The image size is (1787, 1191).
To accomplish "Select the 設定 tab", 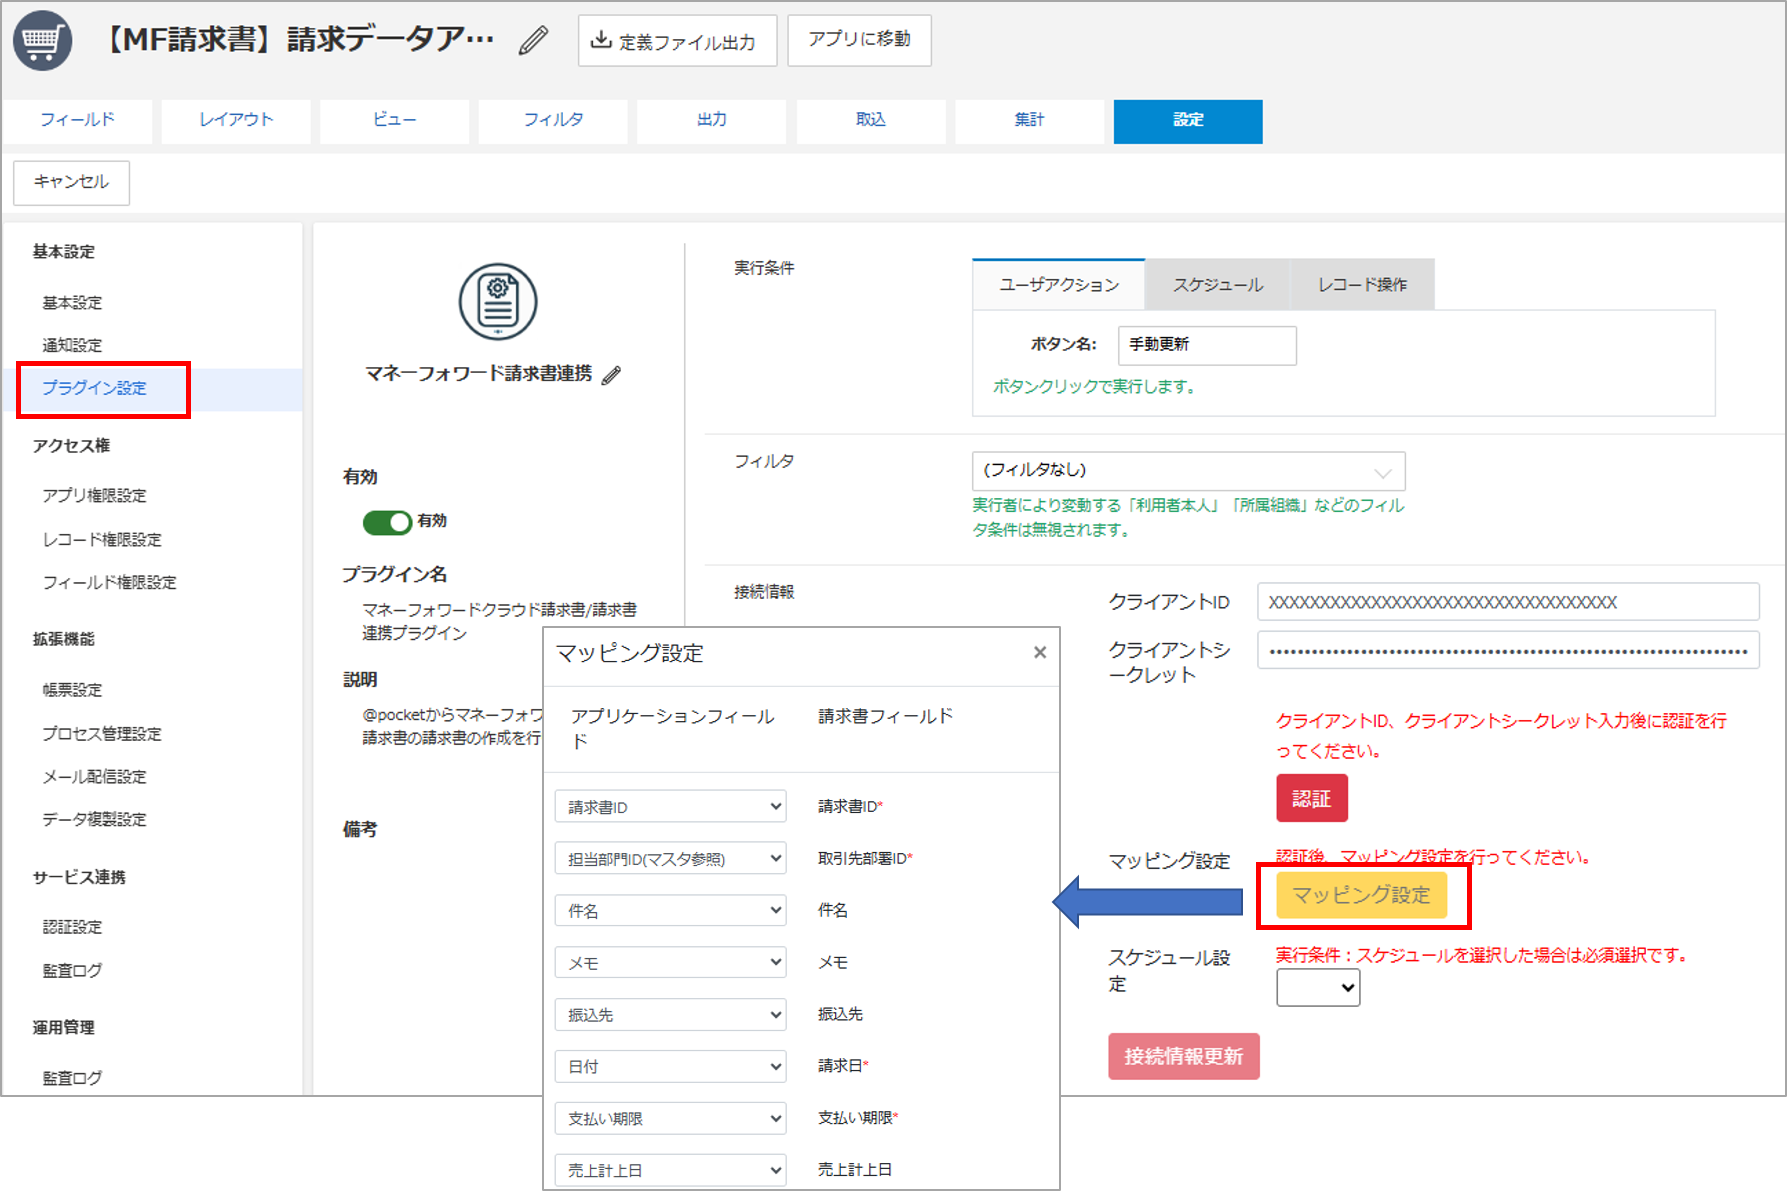I will tap(1188, 121).
